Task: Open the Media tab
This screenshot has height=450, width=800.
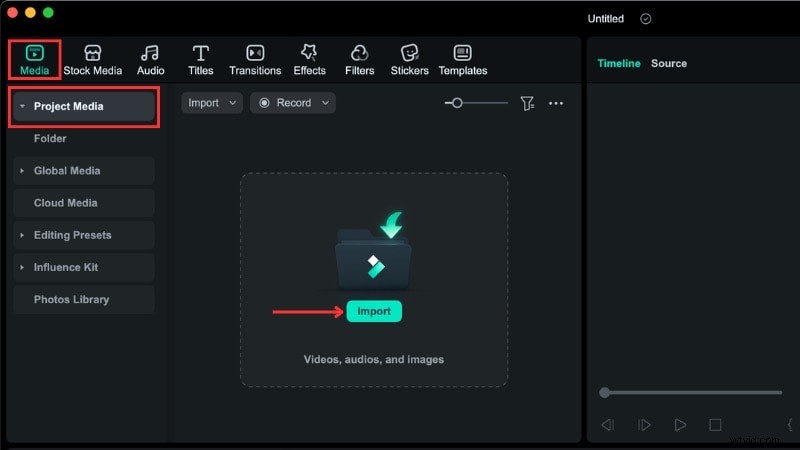Action: (34, 60)
